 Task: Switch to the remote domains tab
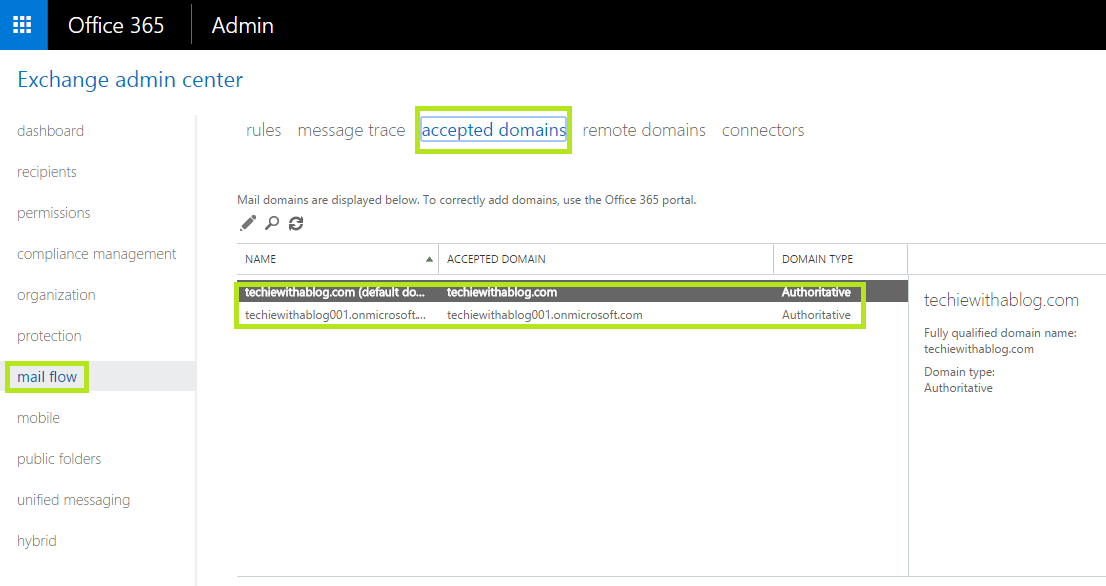click(644, 130)
